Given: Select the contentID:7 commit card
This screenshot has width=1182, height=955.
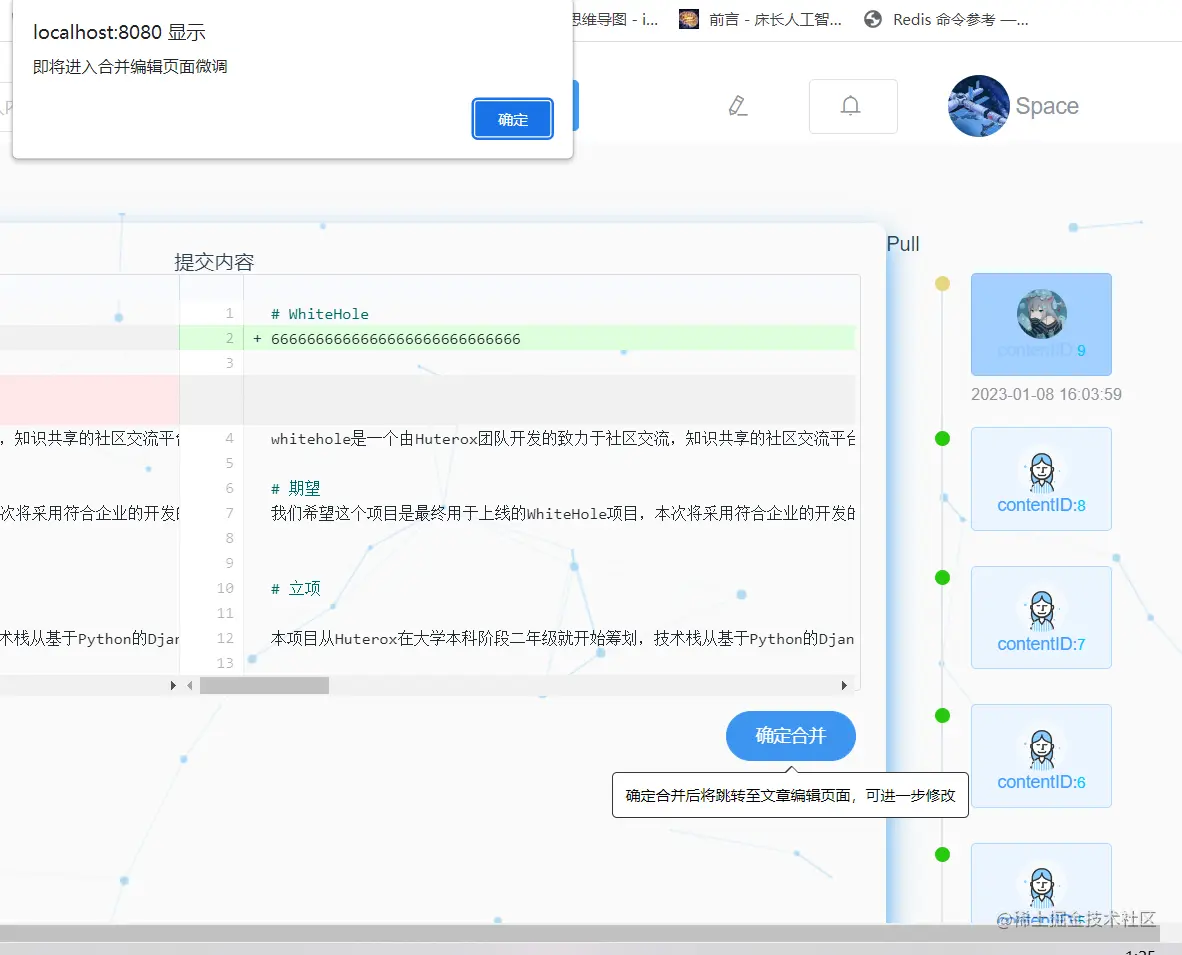Looking at the screenshot, I should 1041,617.
